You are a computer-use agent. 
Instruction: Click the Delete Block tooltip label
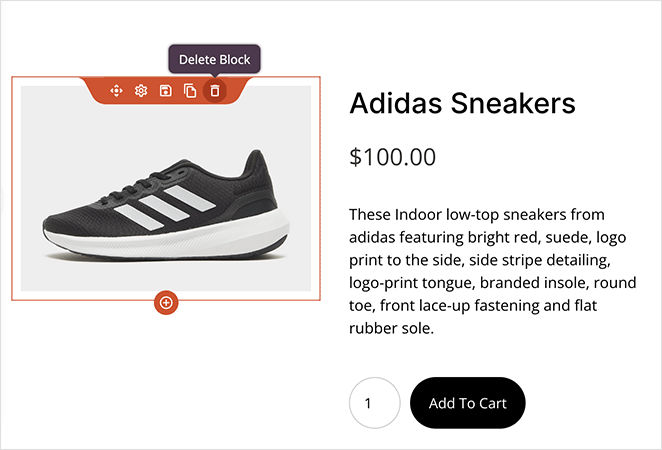pos(214,60)
